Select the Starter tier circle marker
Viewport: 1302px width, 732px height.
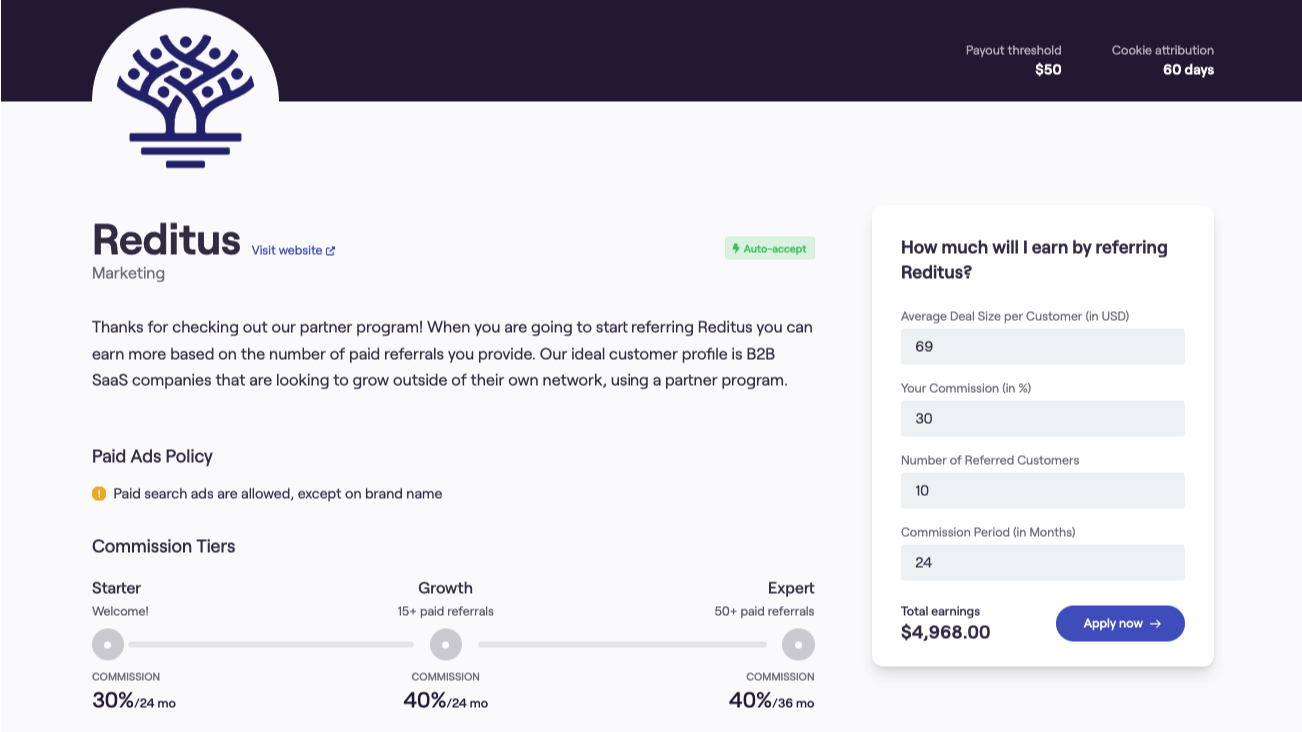click(x=108, y=644)
